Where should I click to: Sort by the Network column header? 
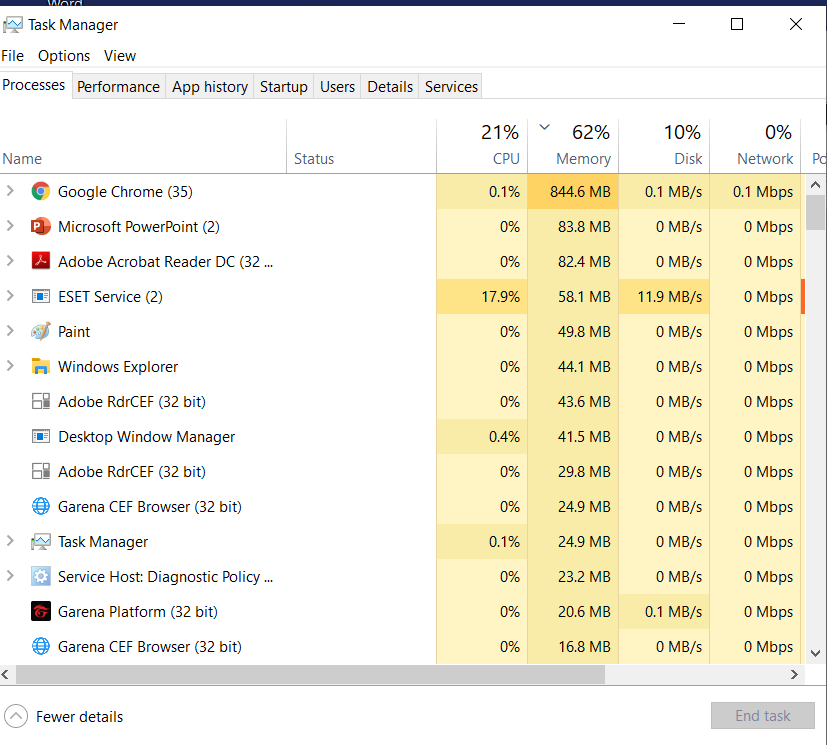756,147
